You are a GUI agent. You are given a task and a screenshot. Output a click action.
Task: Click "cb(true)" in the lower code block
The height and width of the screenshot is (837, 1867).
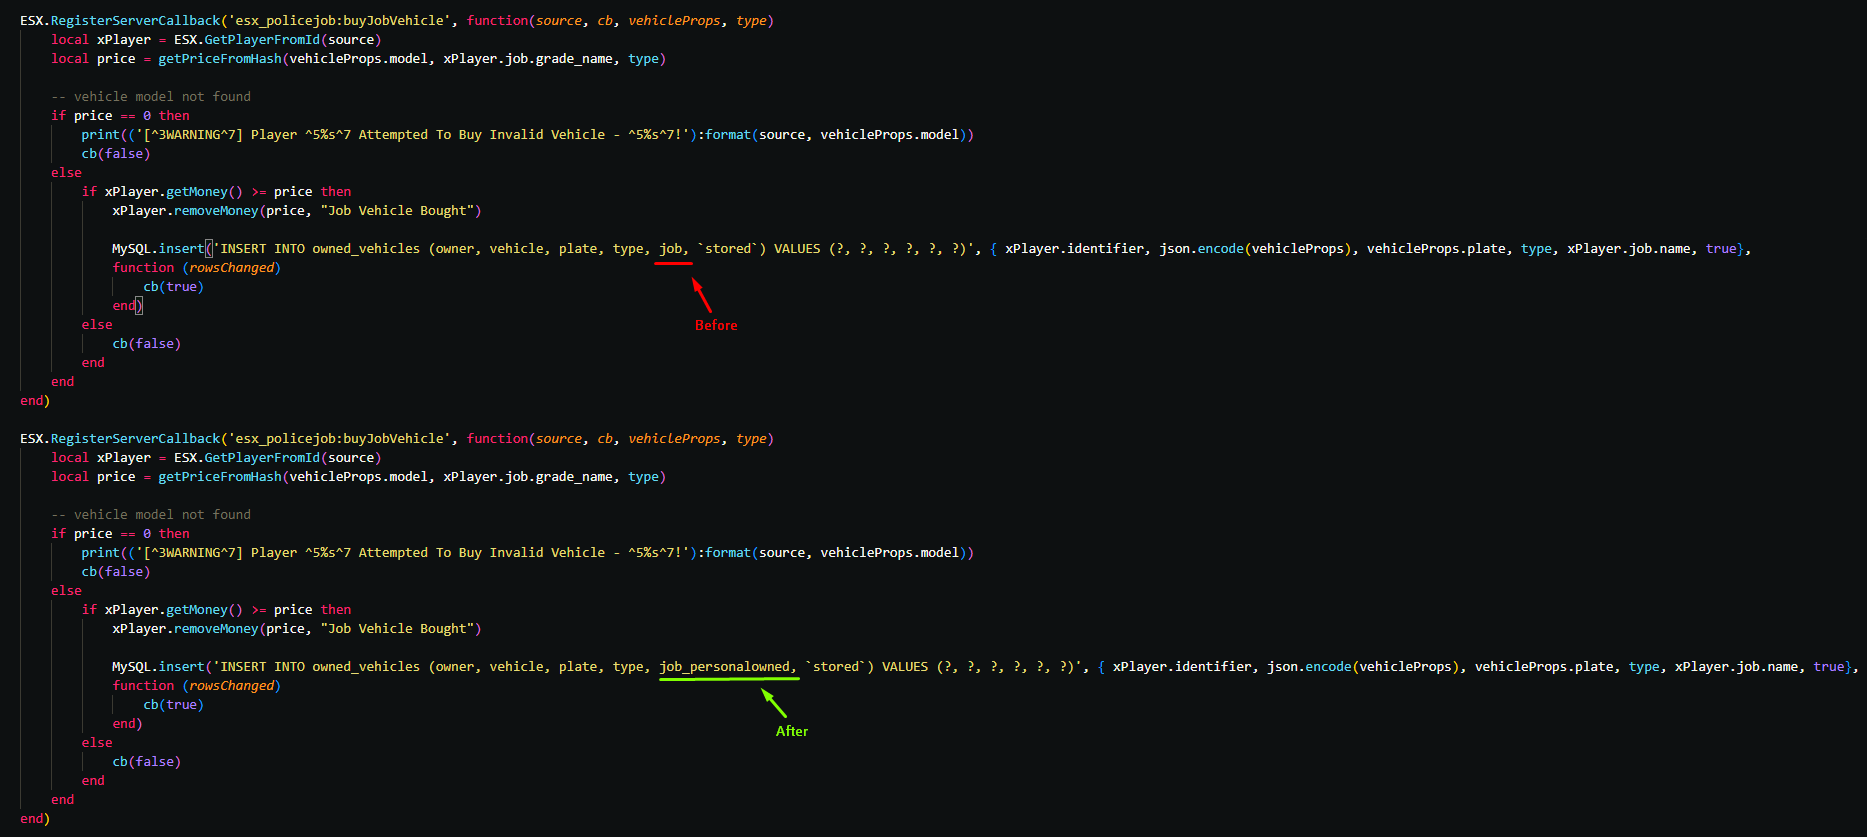coord(173,705)
